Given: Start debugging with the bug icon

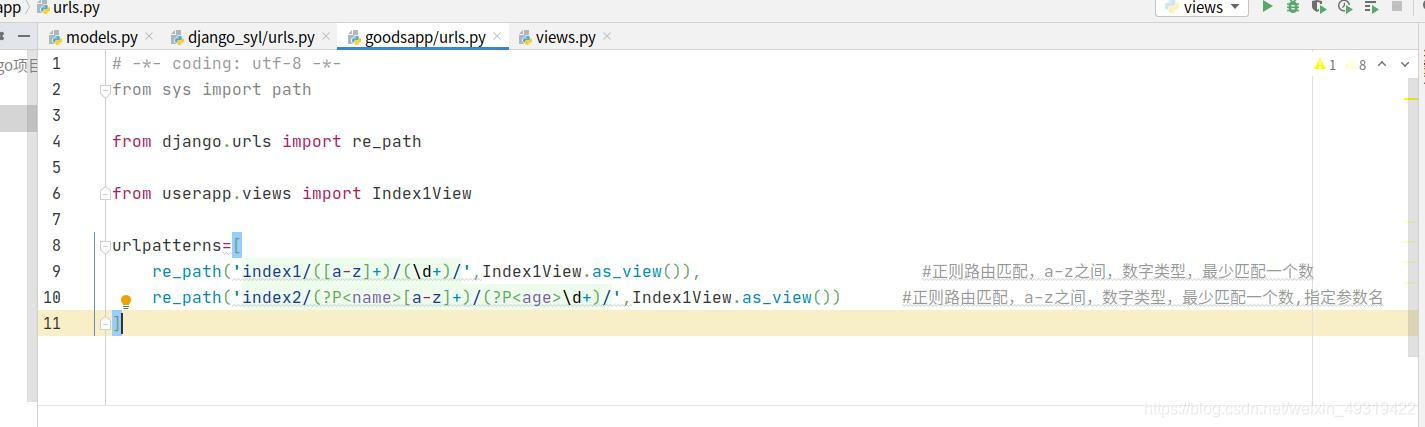Looking at the screenshot, I should pyautogui.click(x=1293, y=7).
